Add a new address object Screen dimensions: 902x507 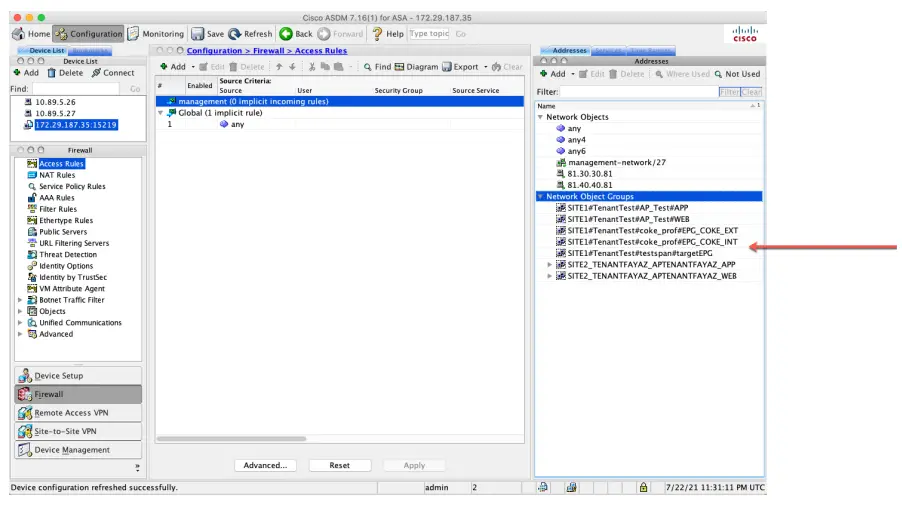coord(552,74)
